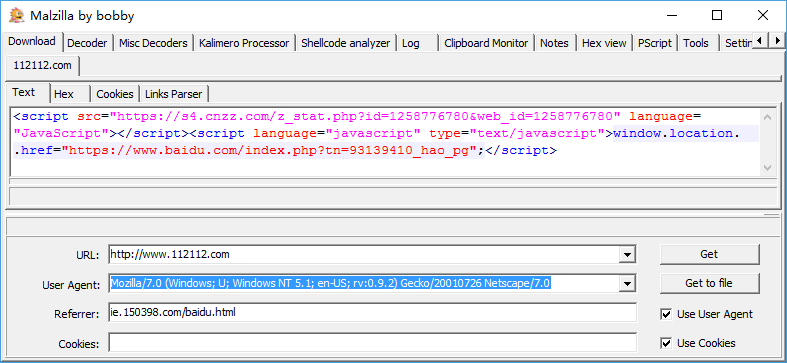Close the Malzilla window
Viewport: 787px width, 363px height.
[x=763, y=16]
